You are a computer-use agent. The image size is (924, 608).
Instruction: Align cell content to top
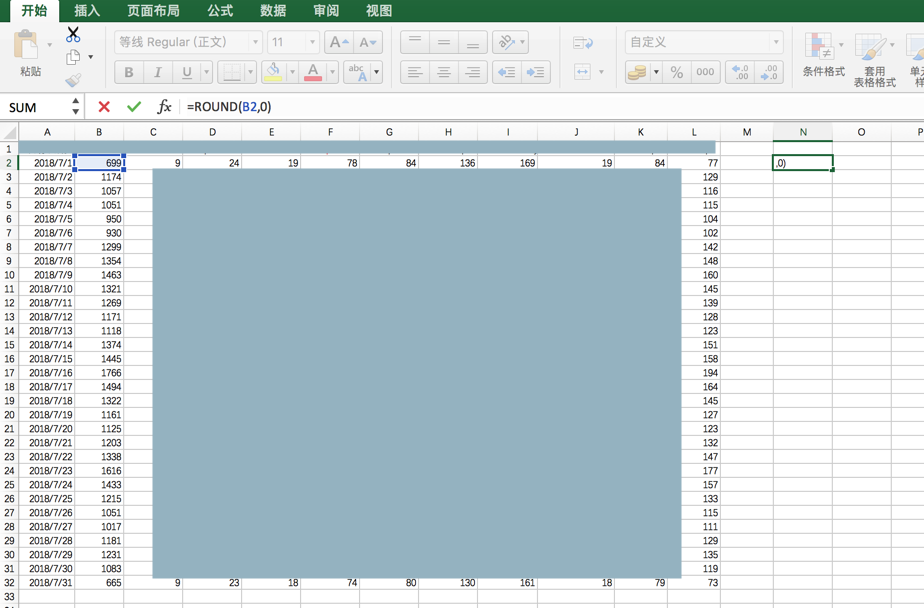point(415,42)
